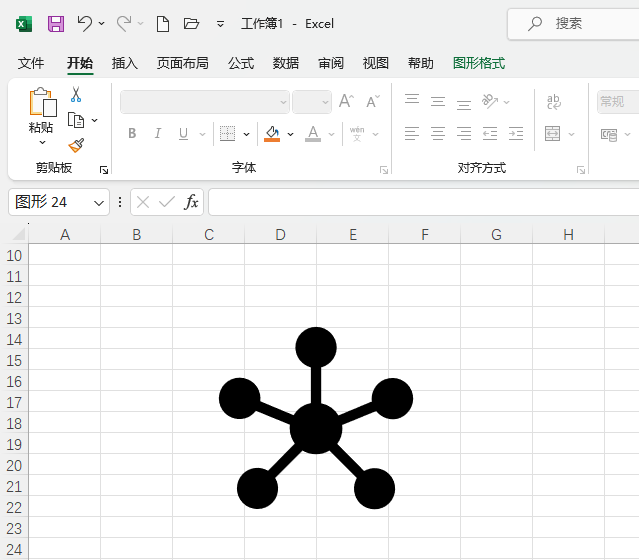Click the Borders icon

(227, 134)
